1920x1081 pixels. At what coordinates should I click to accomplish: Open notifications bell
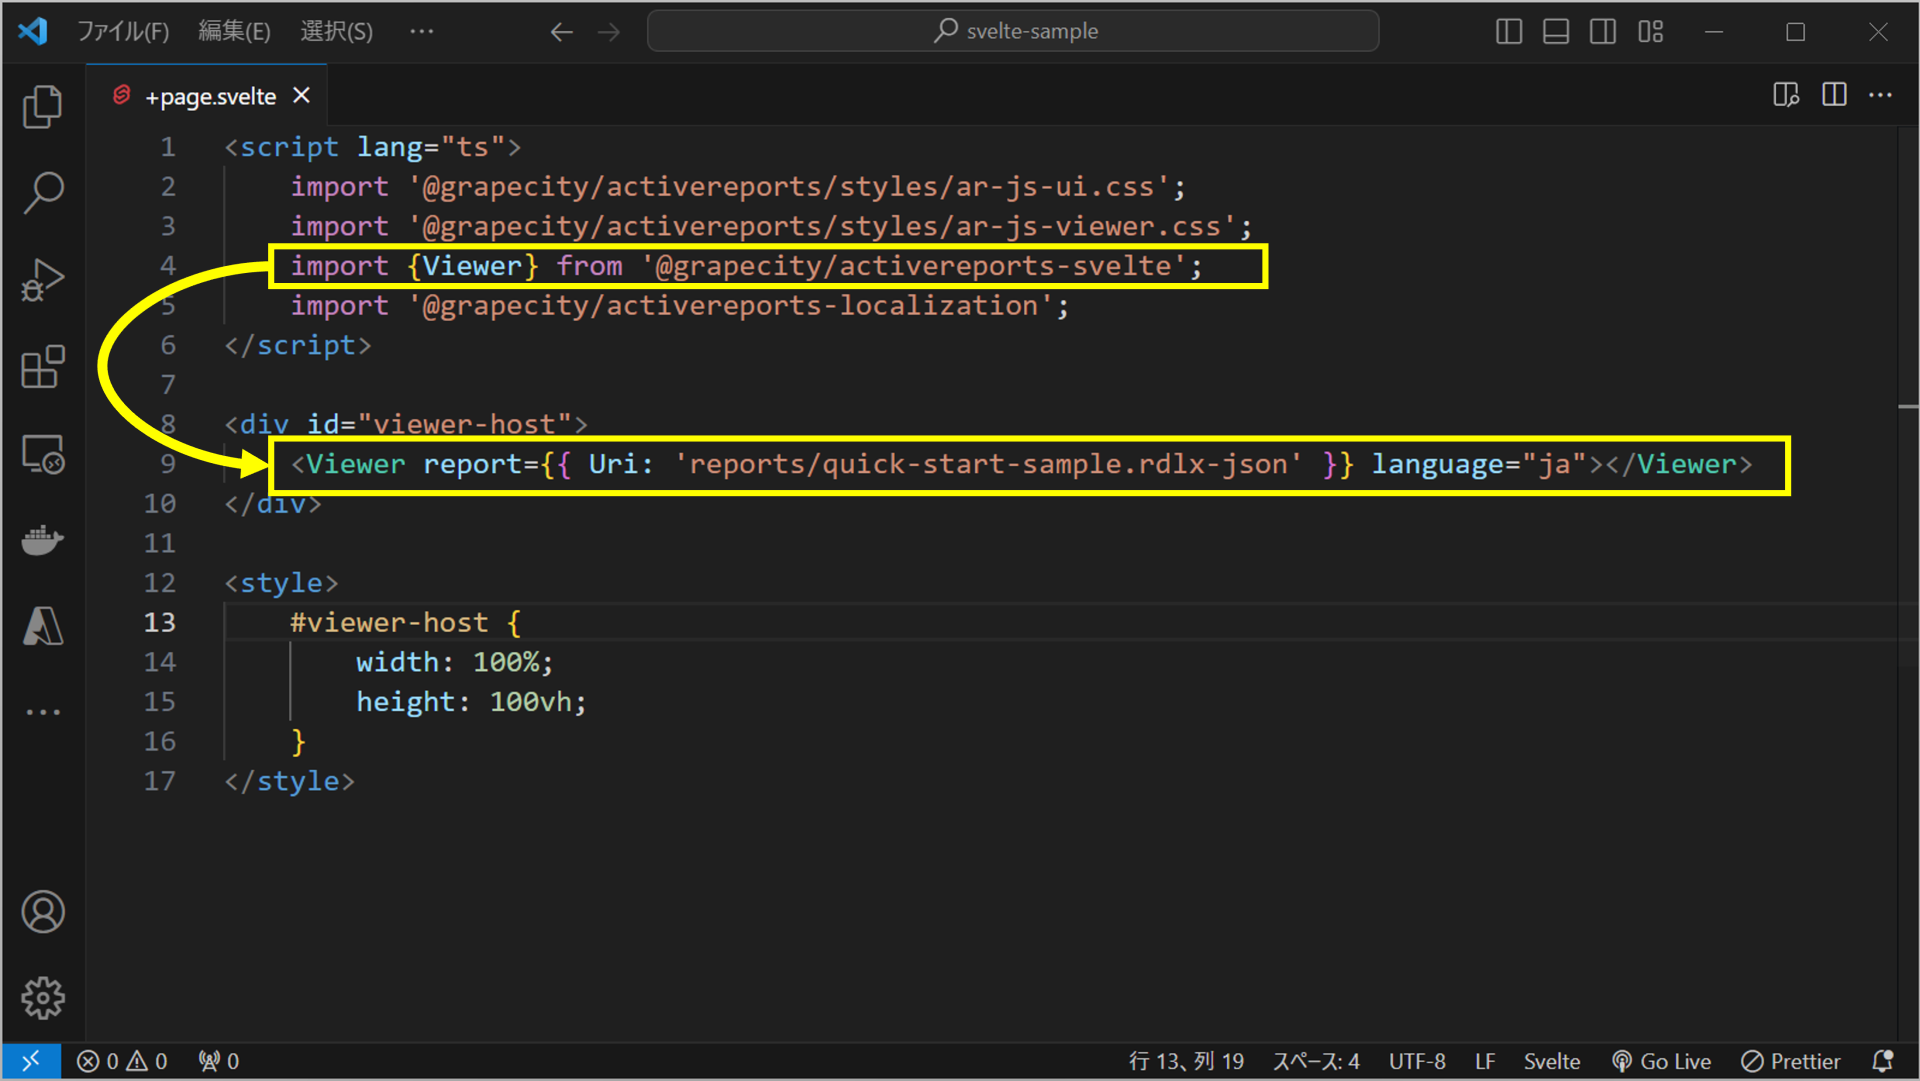(1883, 1061)
